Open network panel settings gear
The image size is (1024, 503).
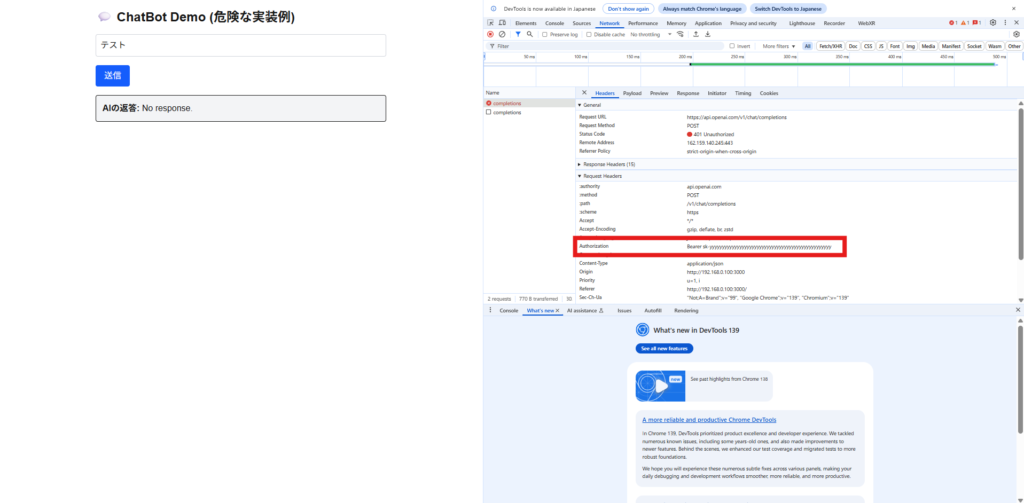tap(1016, 34)
